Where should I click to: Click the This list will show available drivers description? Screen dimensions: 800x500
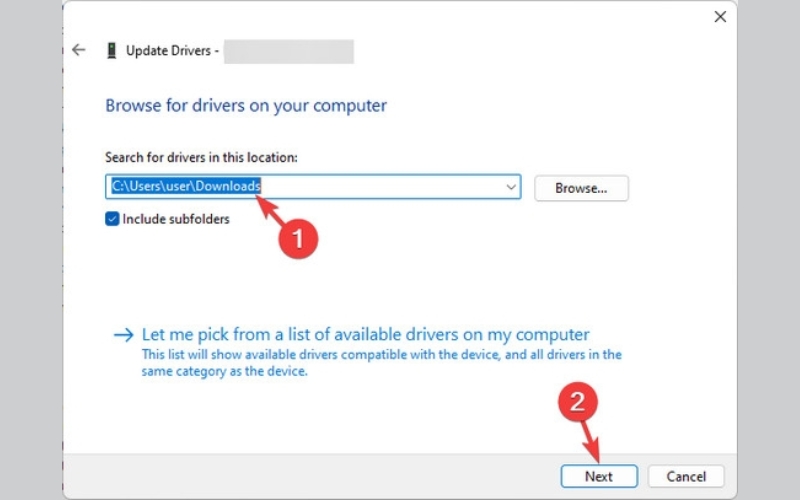click(381, 363)
